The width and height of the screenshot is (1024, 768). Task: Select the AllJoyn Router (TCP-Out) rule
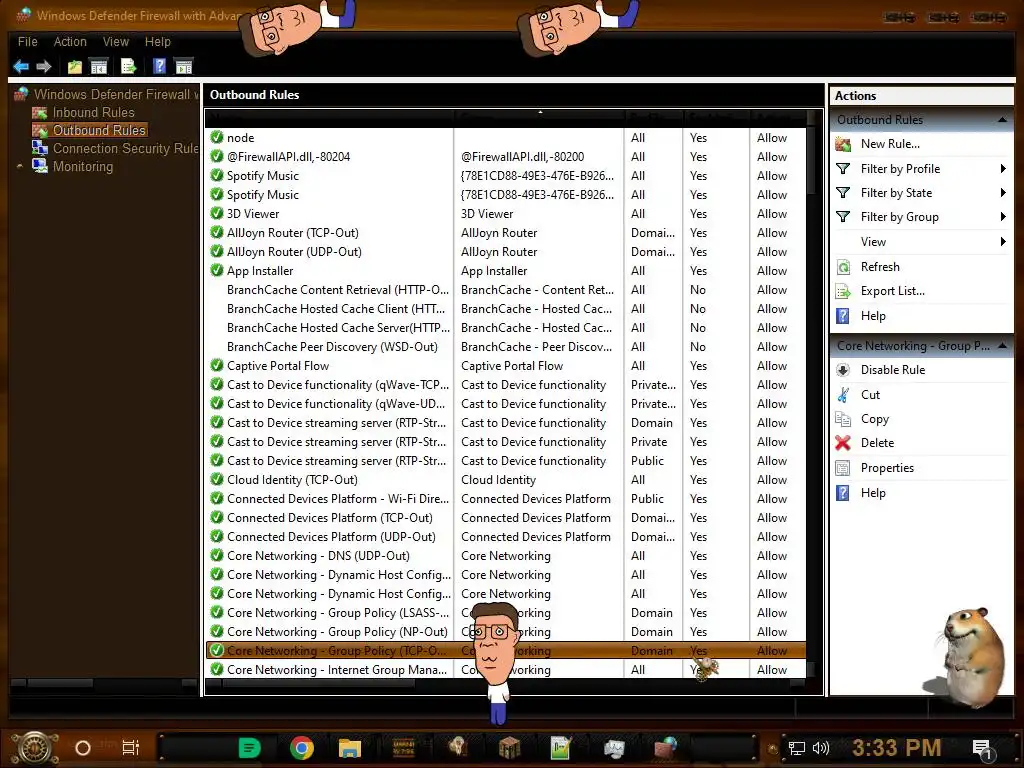pyautogui.click(x=505, y=232)
